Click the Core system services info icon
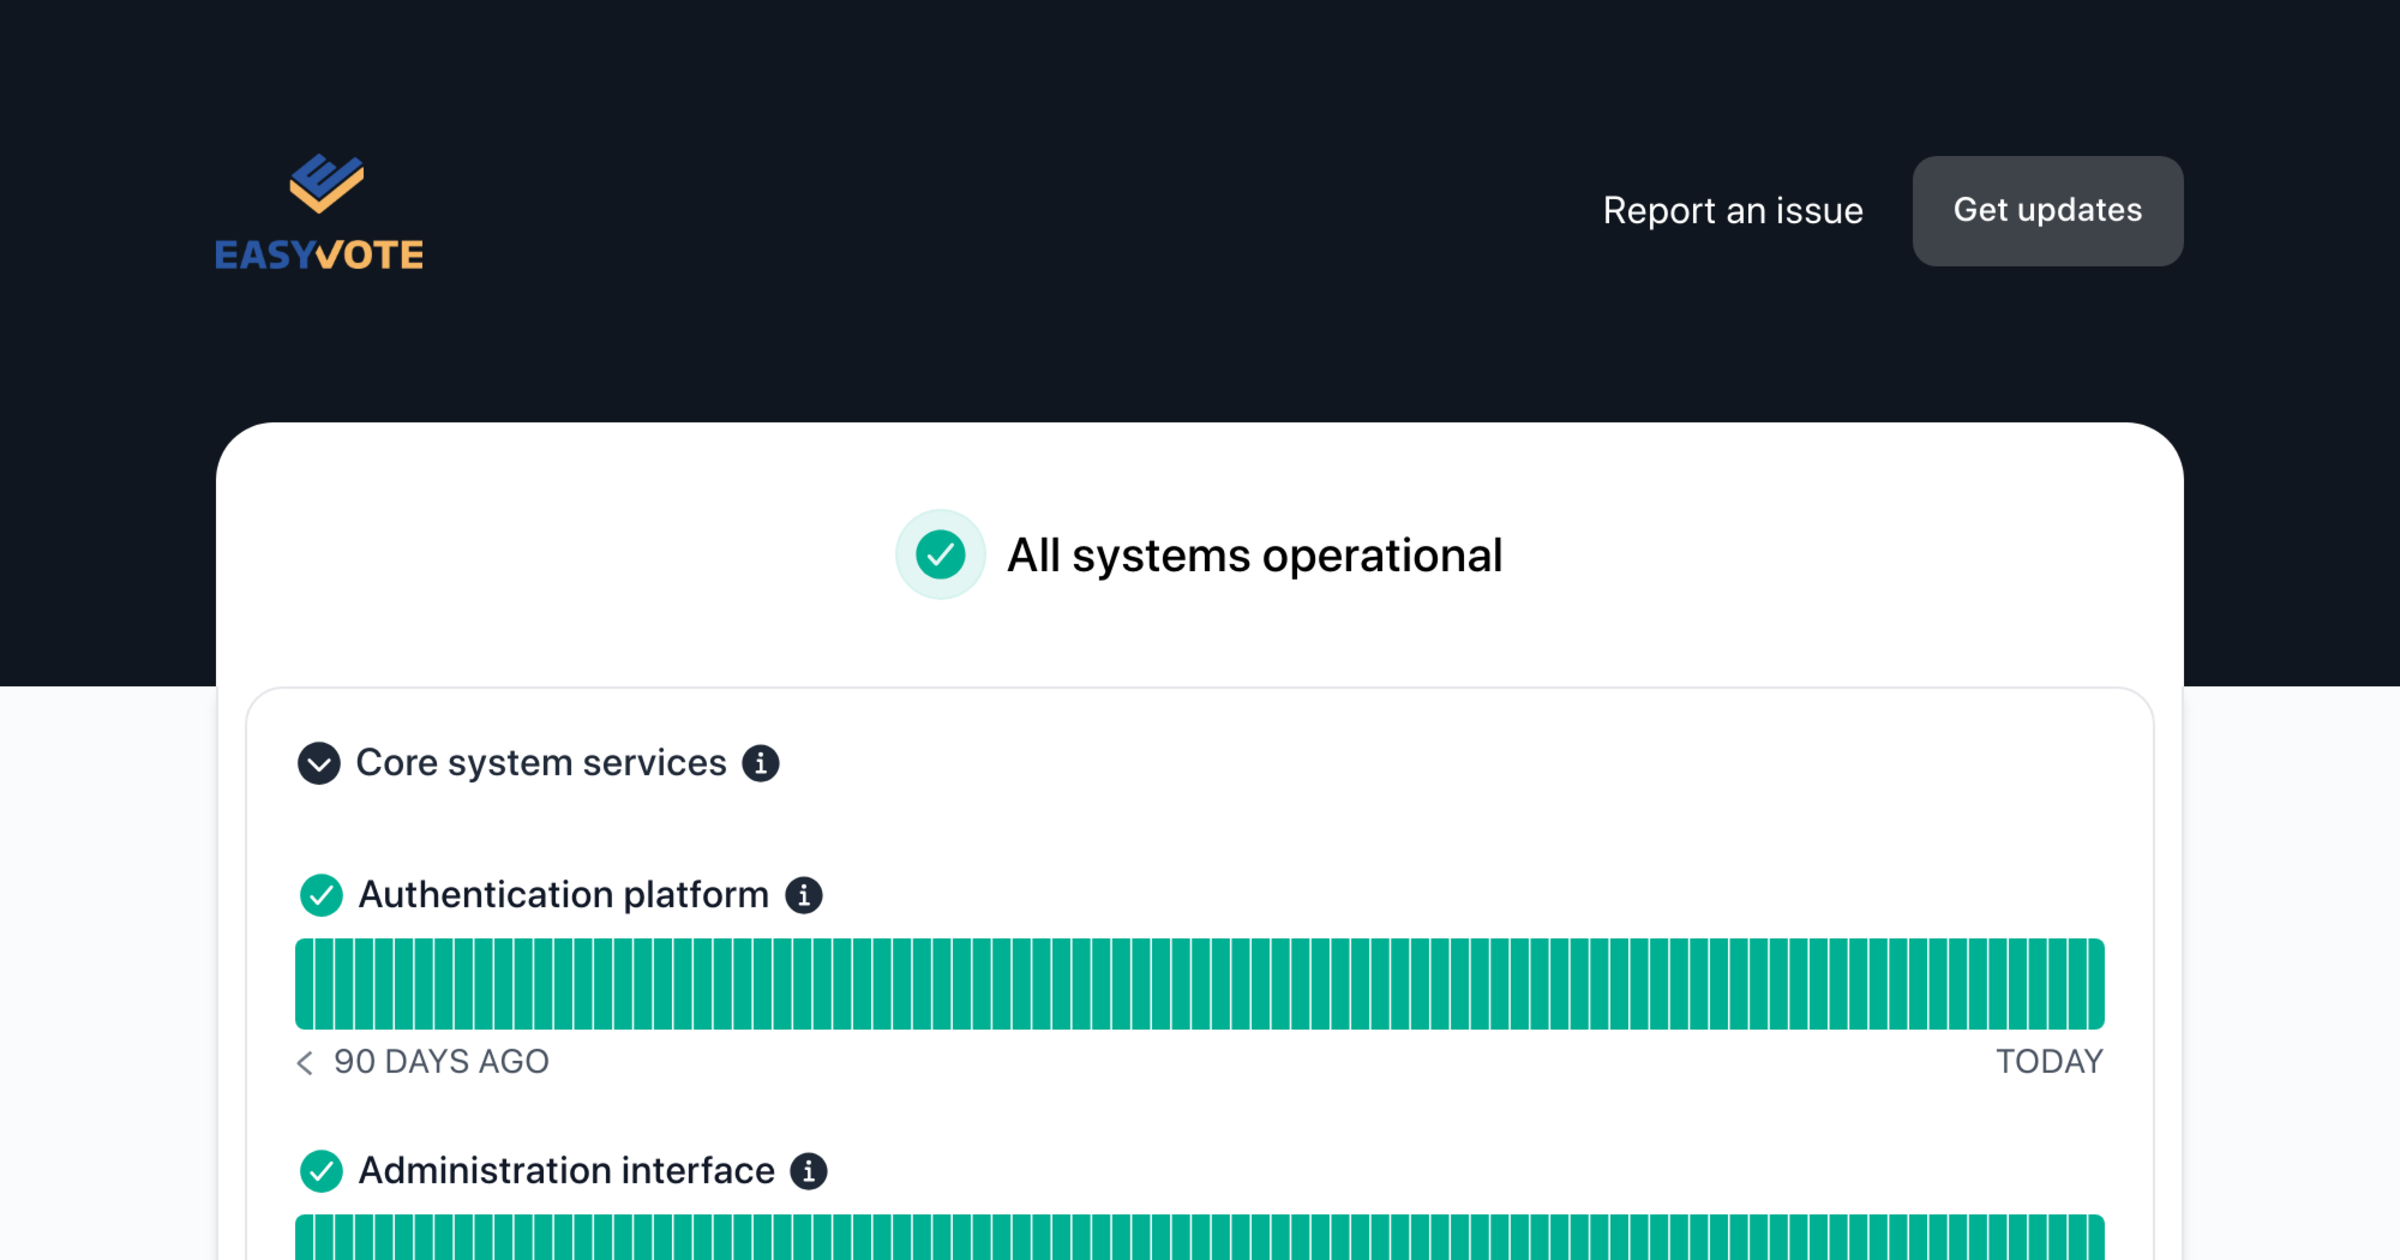 pos(760,763)
